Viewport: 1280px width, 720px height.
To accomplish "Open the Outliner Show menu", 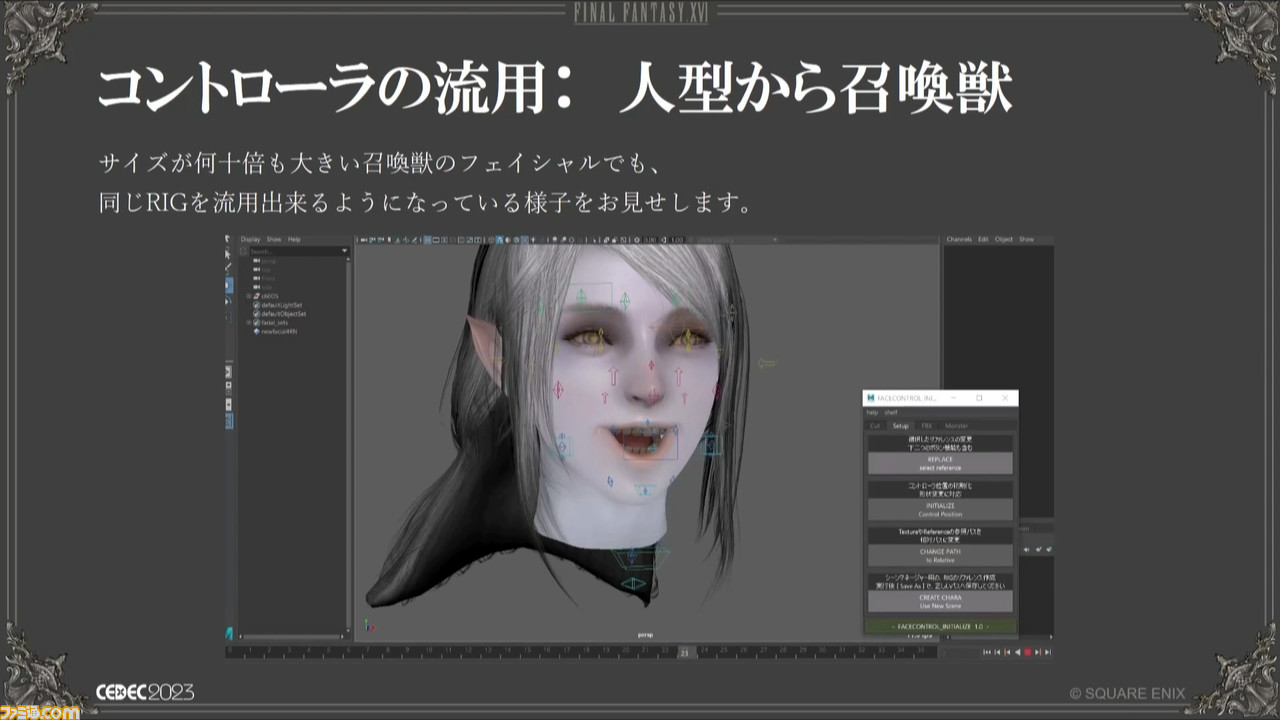I will 274,240.
